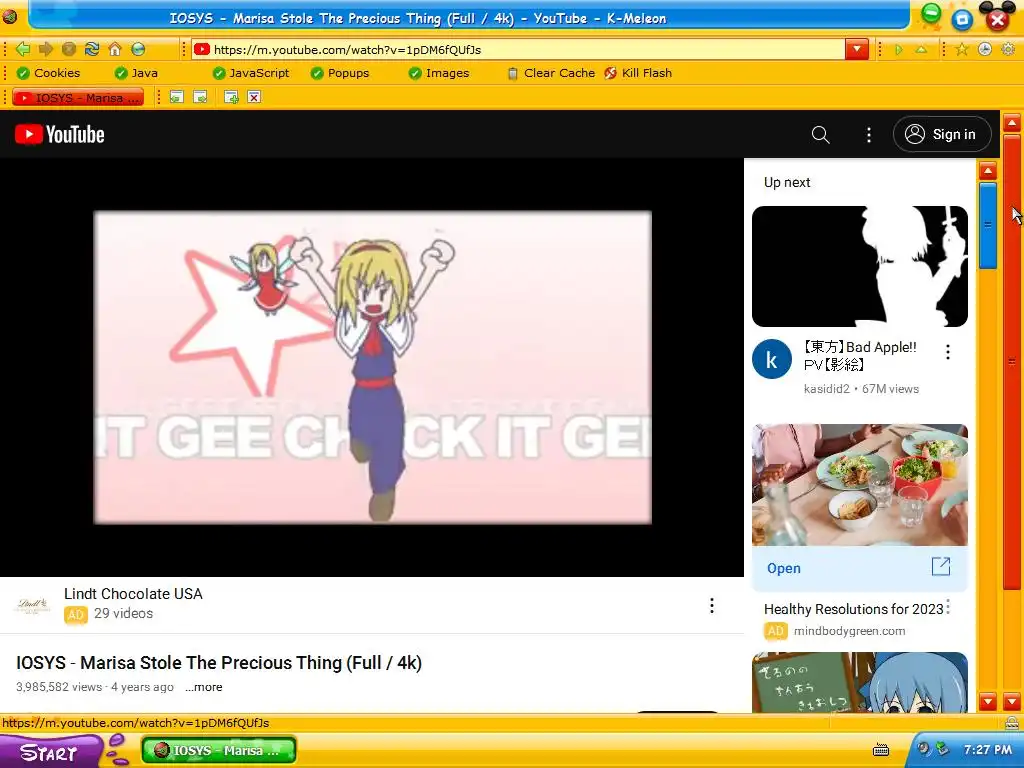Click the volume tray icon
1024x768 pixels.
(924, 749)
